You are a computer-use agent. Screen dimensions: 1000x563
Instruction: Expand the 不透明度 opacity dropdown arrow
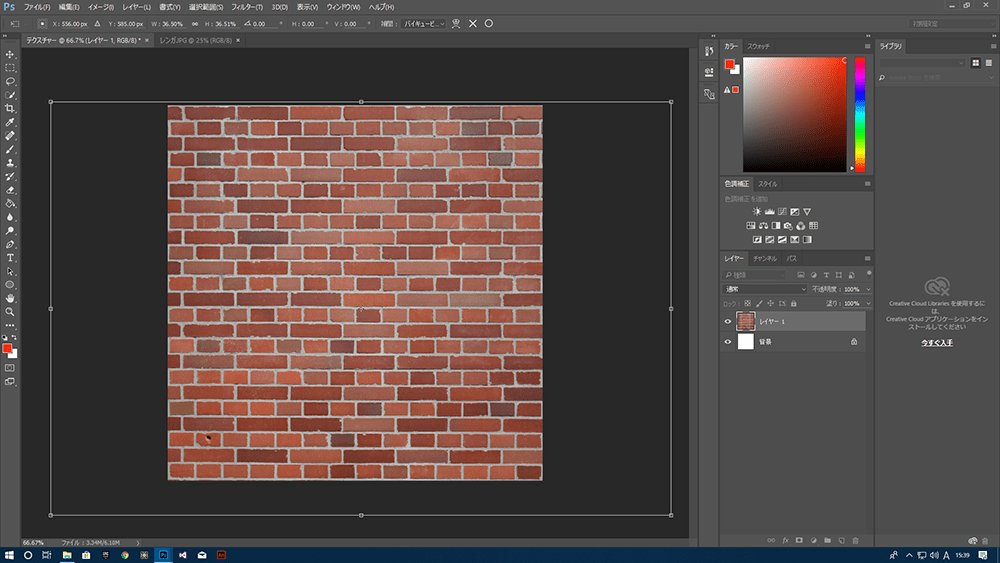tap(867, 289)
